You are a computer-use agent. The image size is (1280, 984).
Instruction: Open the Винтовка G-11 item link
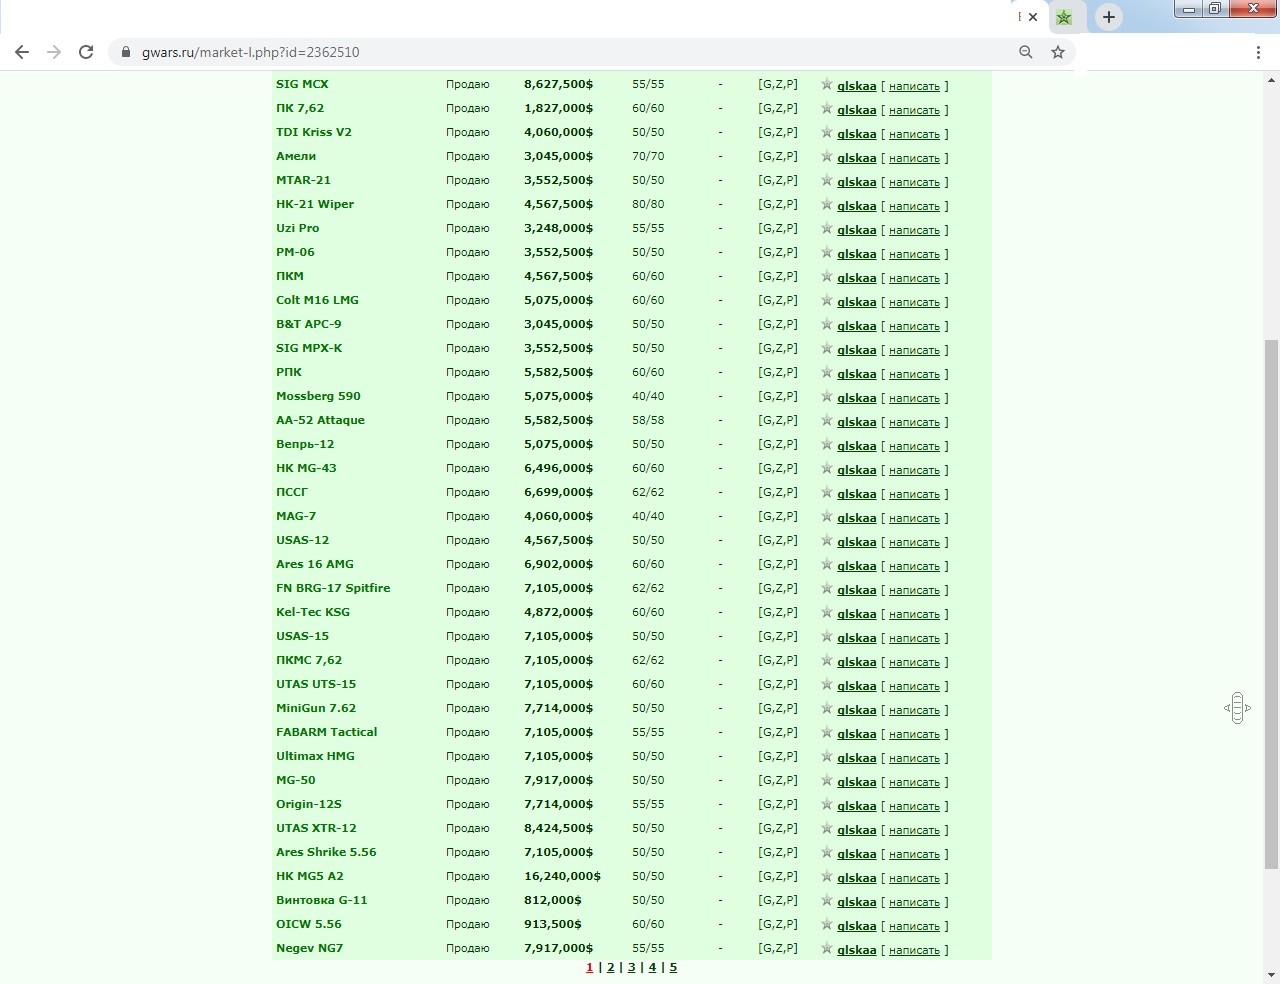[x=322, y=900]
